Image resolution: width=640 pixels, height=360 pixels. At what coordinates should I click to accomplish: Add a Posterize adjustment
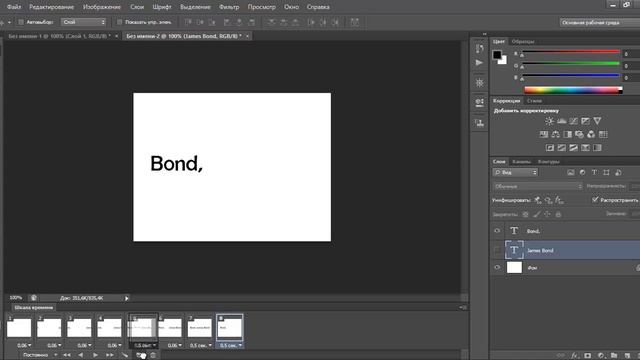(x=562, y=147)
